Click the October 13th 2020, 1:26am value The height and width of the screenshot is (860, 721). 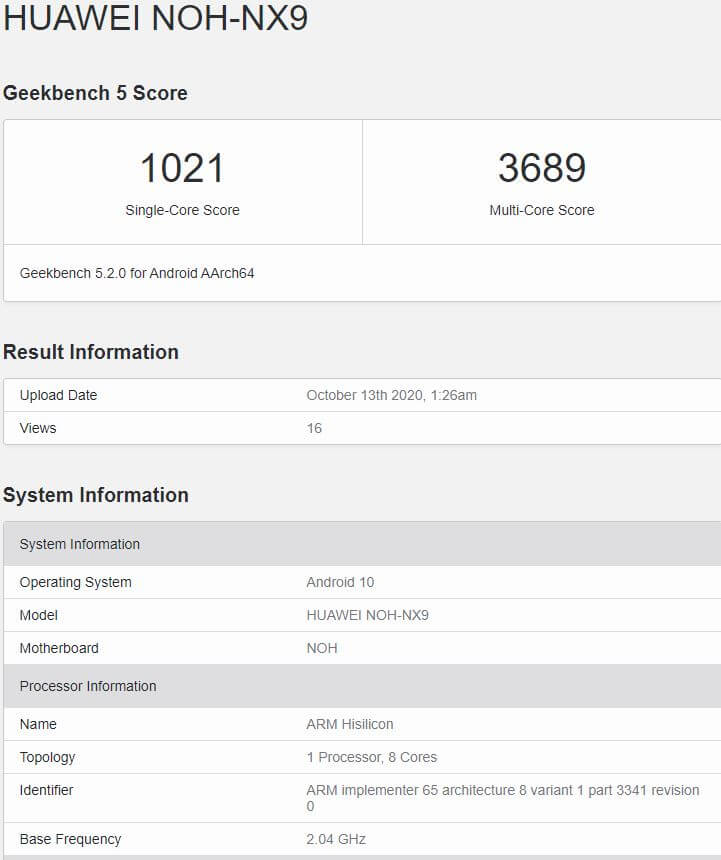tap(391, 395)
